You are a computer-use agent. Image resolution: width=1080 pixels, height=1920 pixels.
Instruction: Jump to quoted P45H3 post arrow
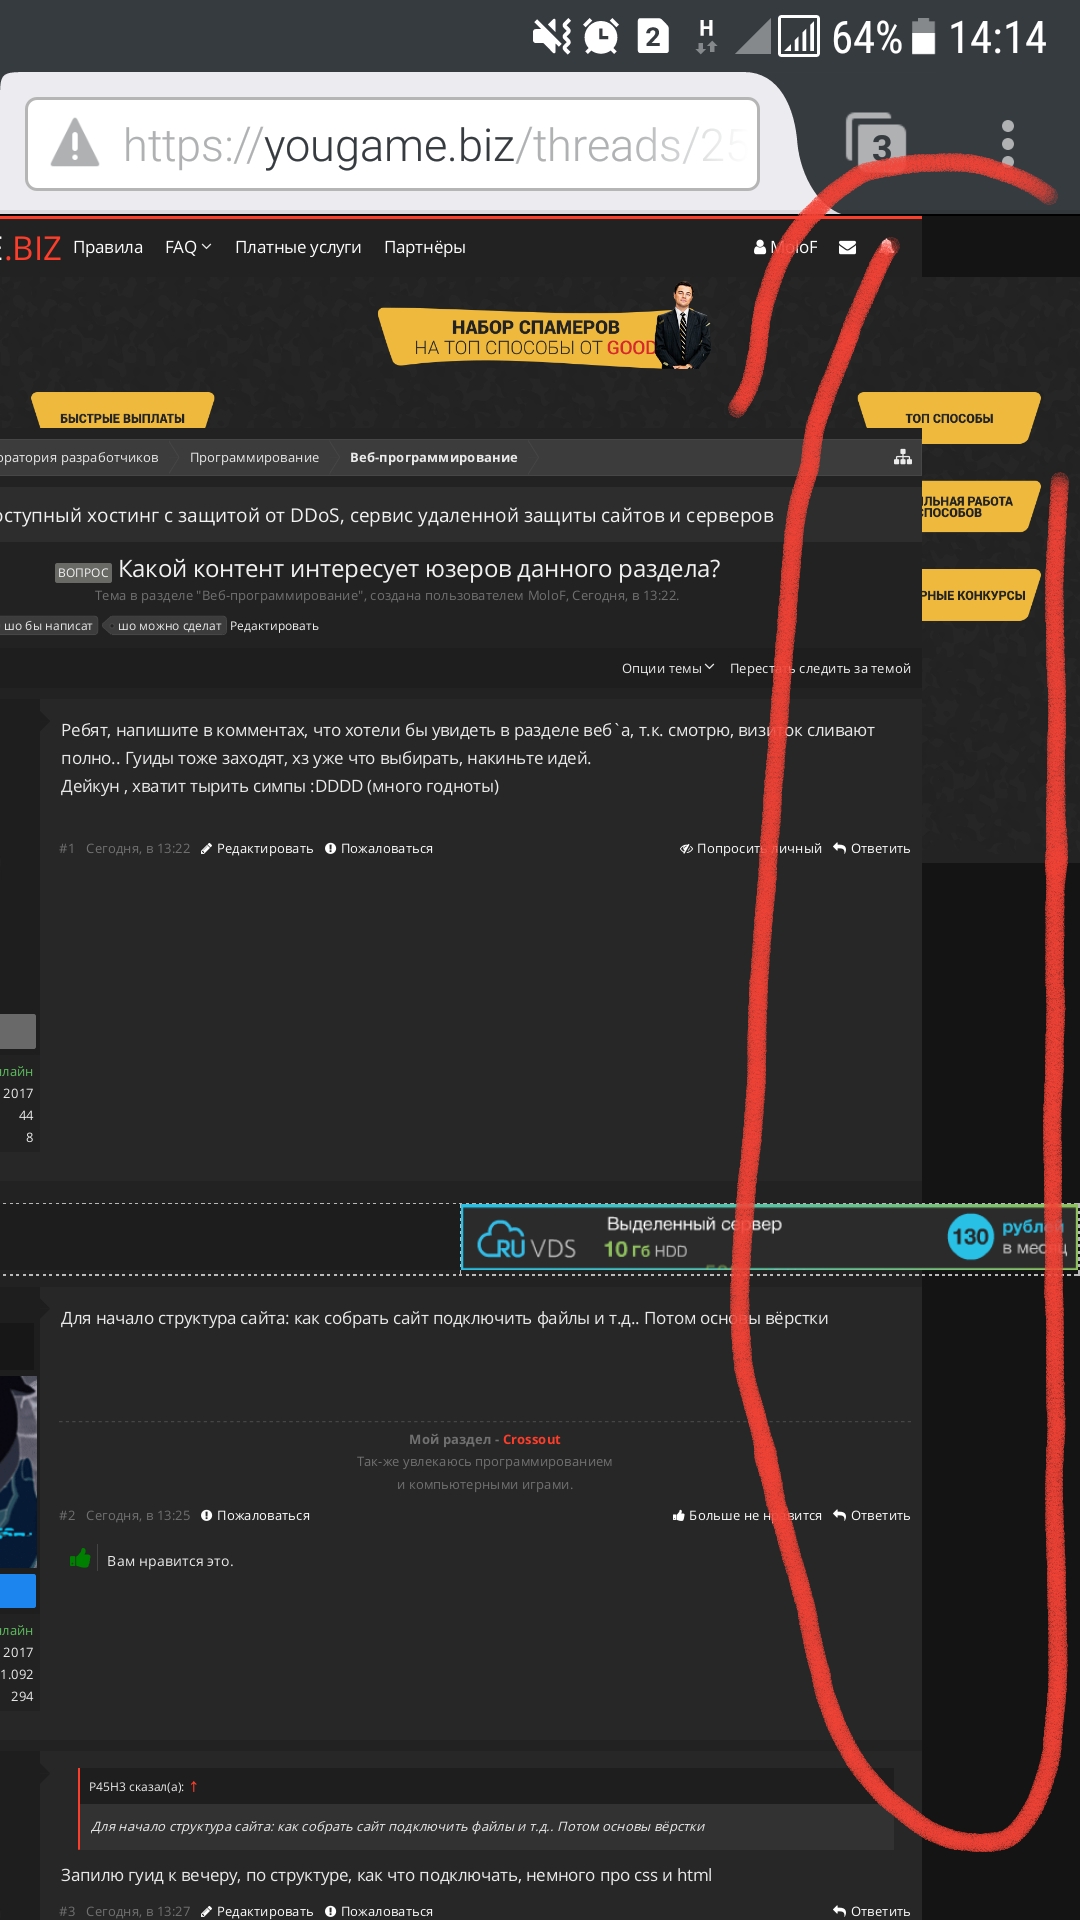tap(194, 1786)
